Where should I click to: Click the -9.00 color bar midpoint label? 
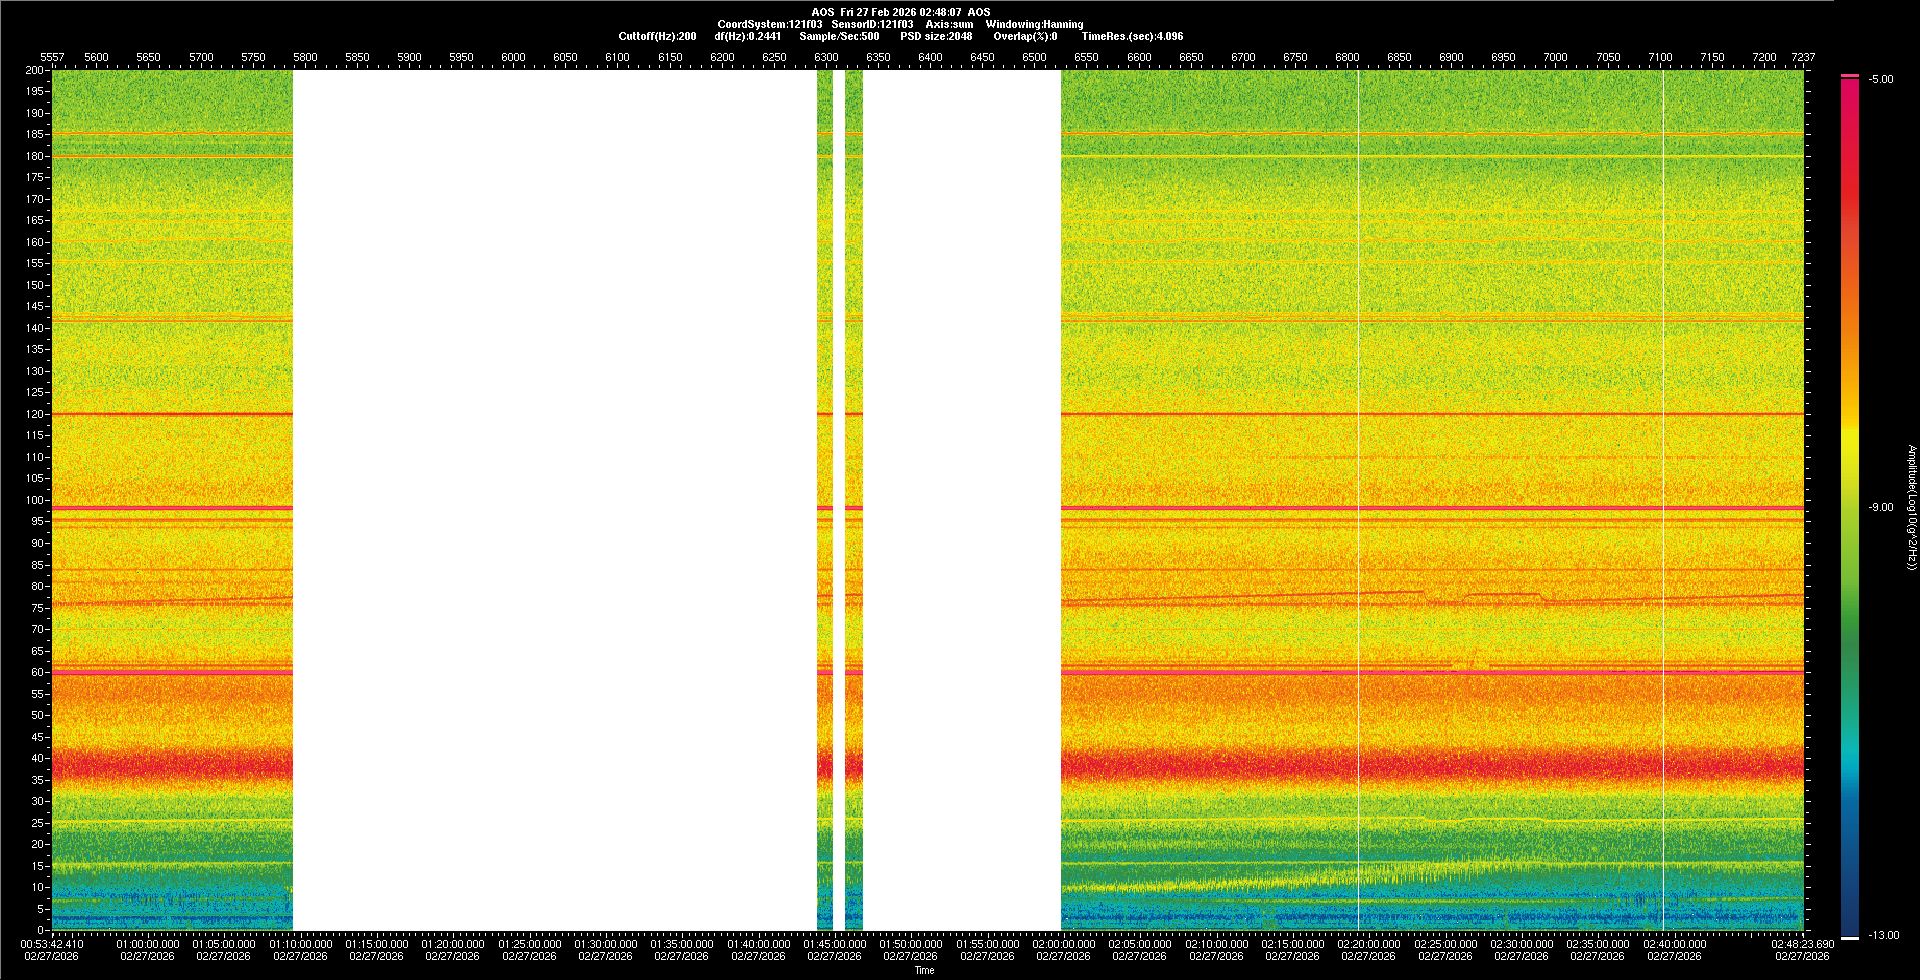tap(1881, 507)
